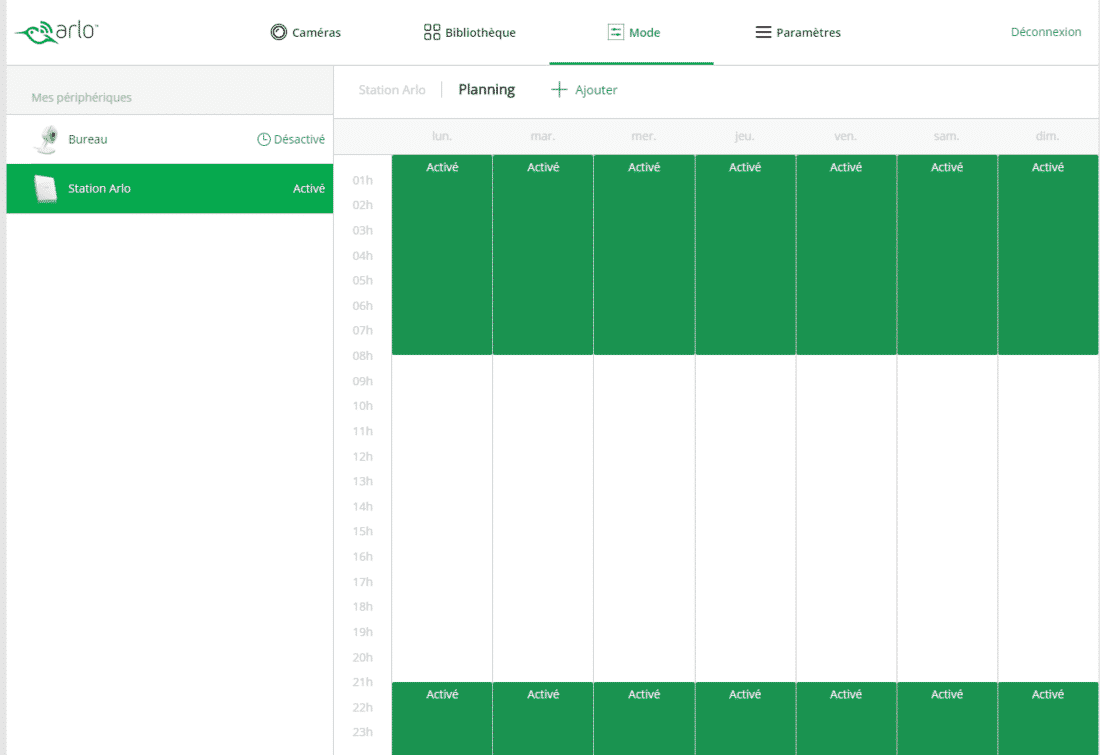
Task: Click the Bibliothèque grid icon
Action: (432, 32)
